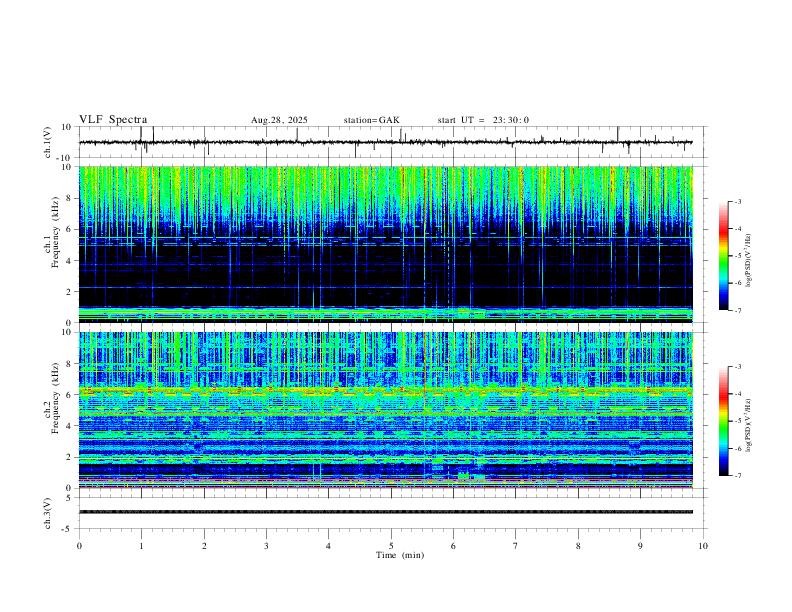Click the time axis tick label "2"
Image resolution: width=792 pixels, height=612 pixels.
(x=204, y=546)
